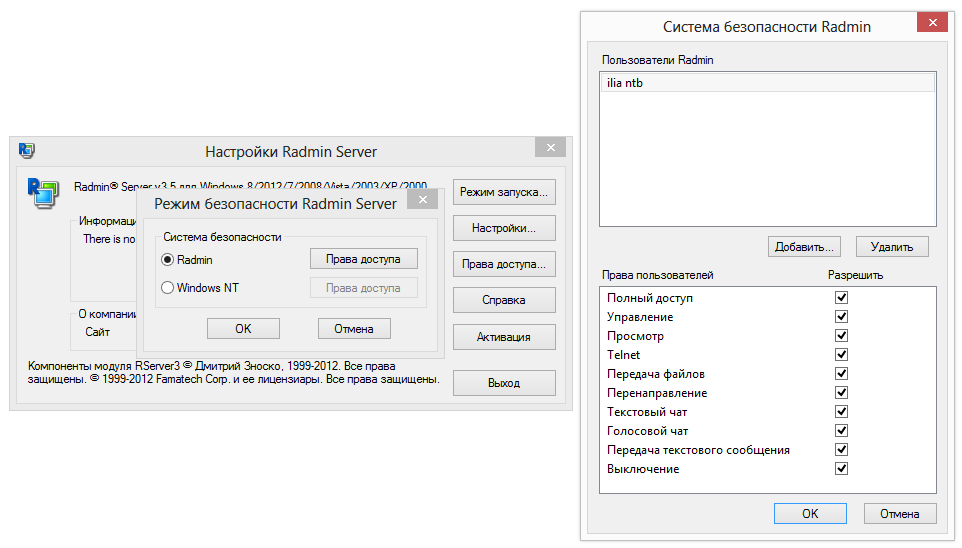Screen dimensions: 962x548
Task: Click the Radmin Server computer logo icon
Action: 42,192
